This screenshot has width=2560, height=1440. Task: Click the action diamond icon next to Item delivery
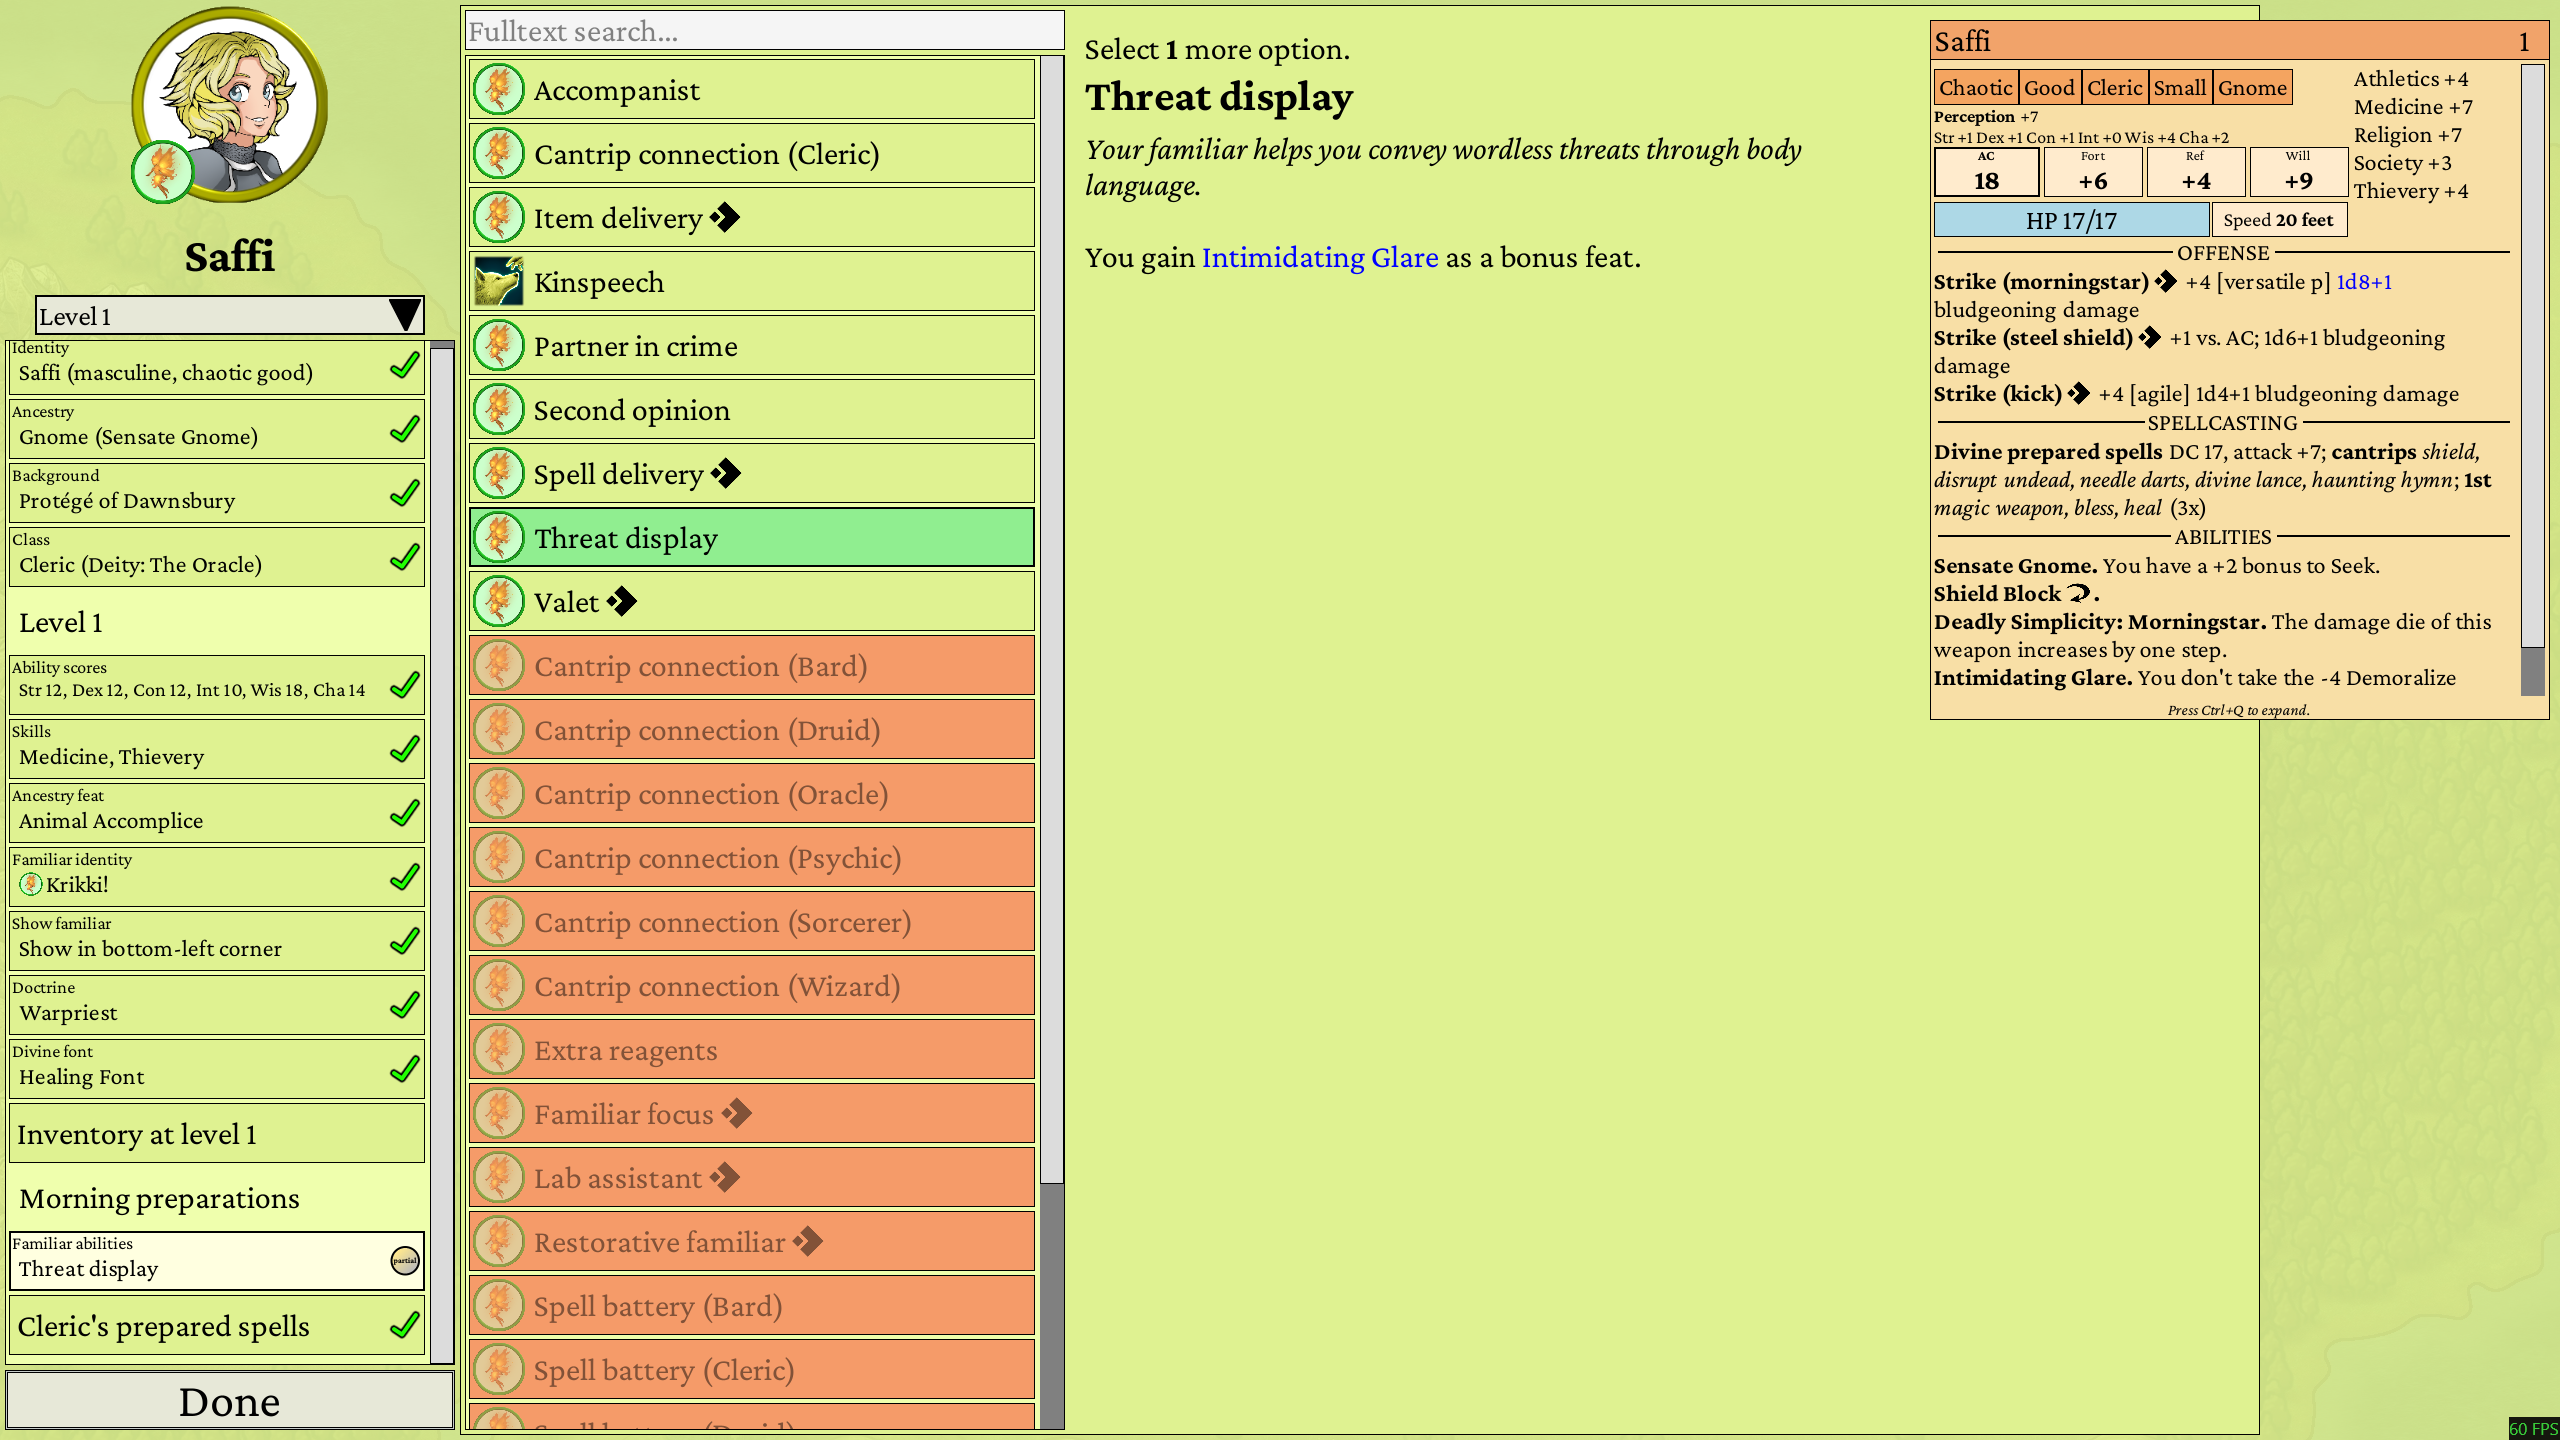[725, 217]
